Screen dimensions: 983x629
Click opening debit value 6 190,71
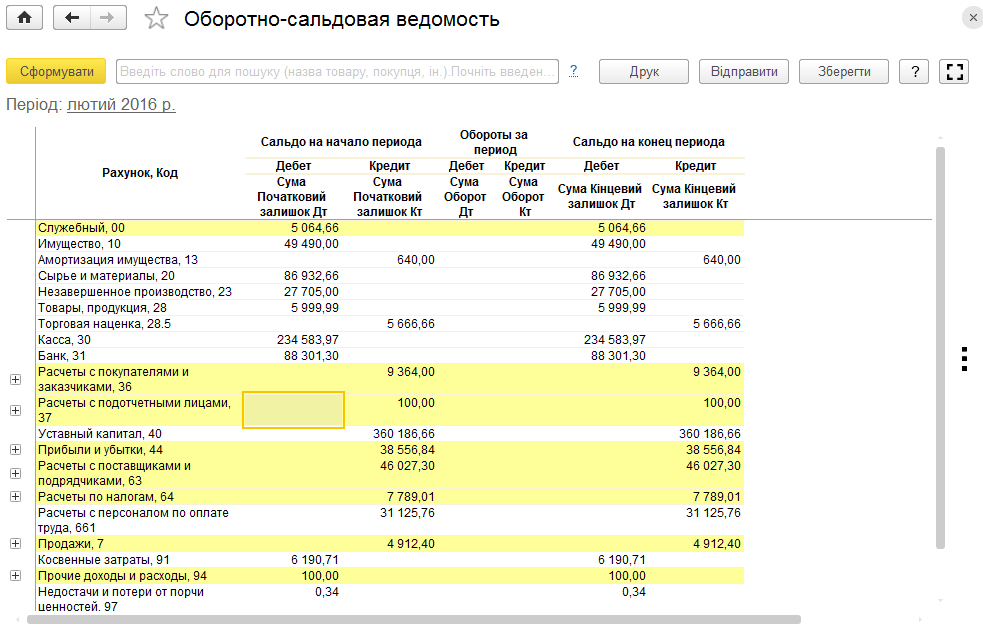coord(315,560)
